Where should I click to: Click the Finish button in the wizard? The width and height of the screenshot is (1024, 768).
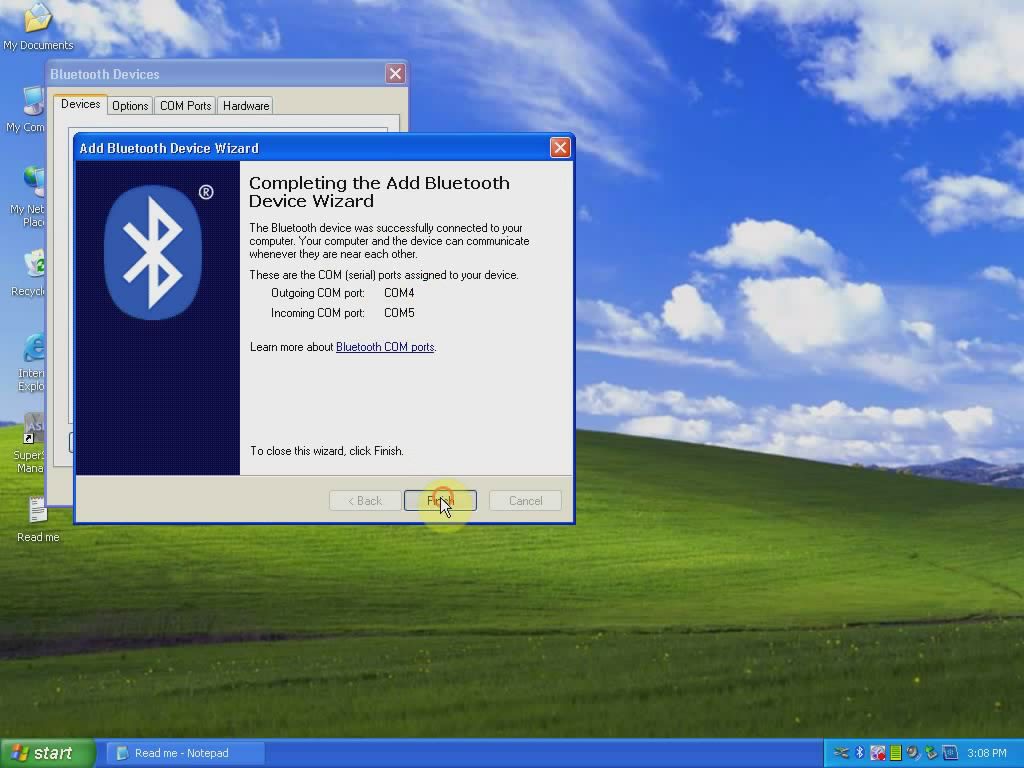coord(440,500)
